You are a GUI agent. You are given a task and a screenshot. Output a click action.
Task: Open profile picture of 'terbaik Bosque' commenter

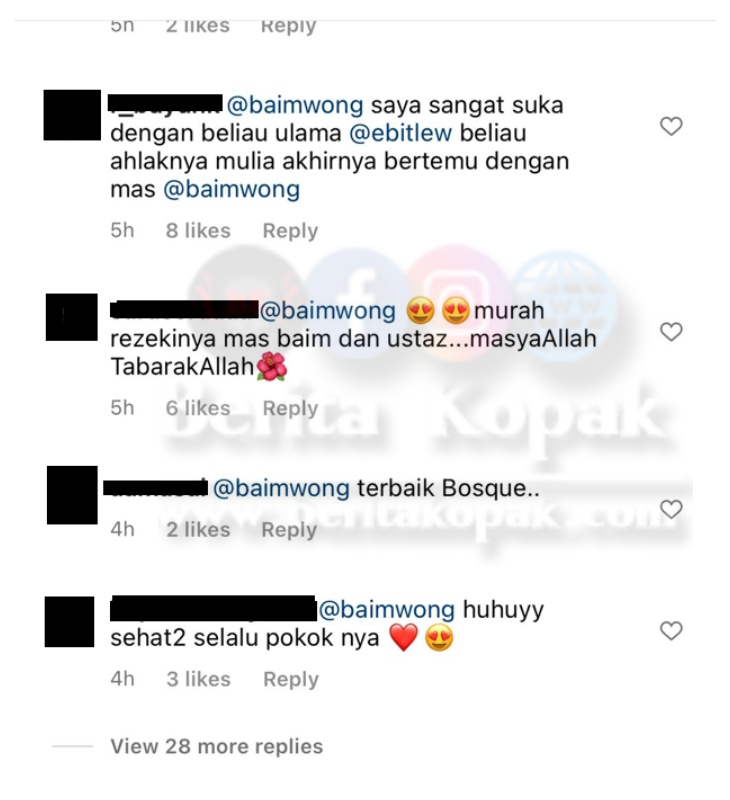coord(72,494)
